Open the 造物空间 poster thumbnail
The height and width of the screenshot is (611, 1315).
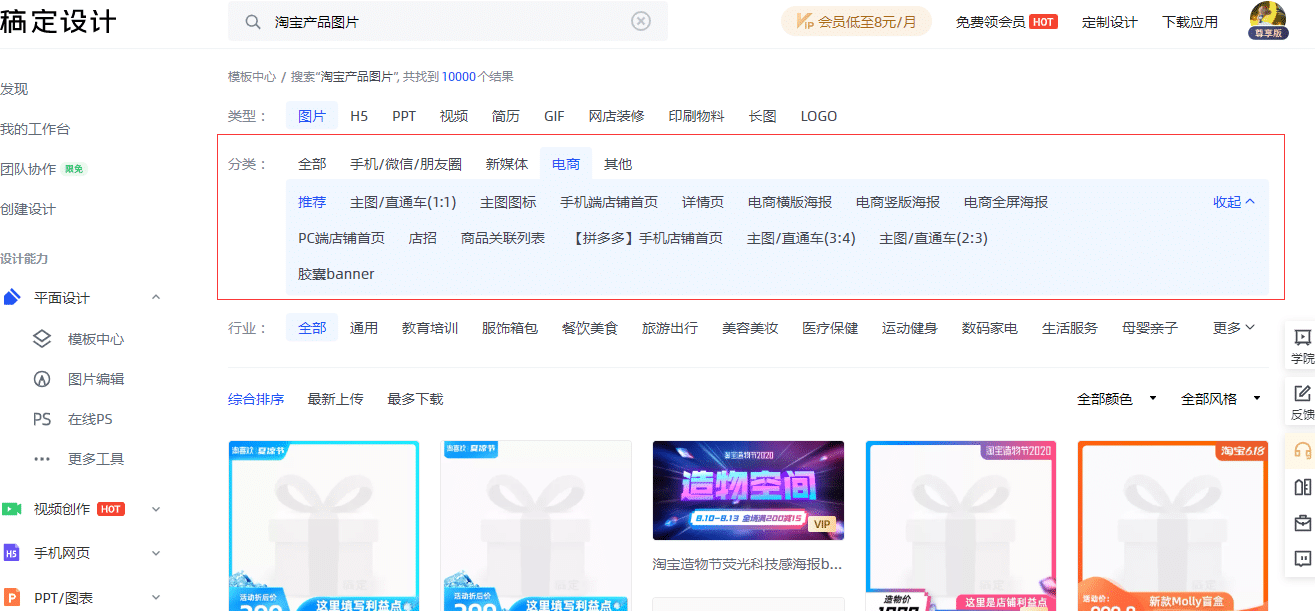tap(748, 490)
